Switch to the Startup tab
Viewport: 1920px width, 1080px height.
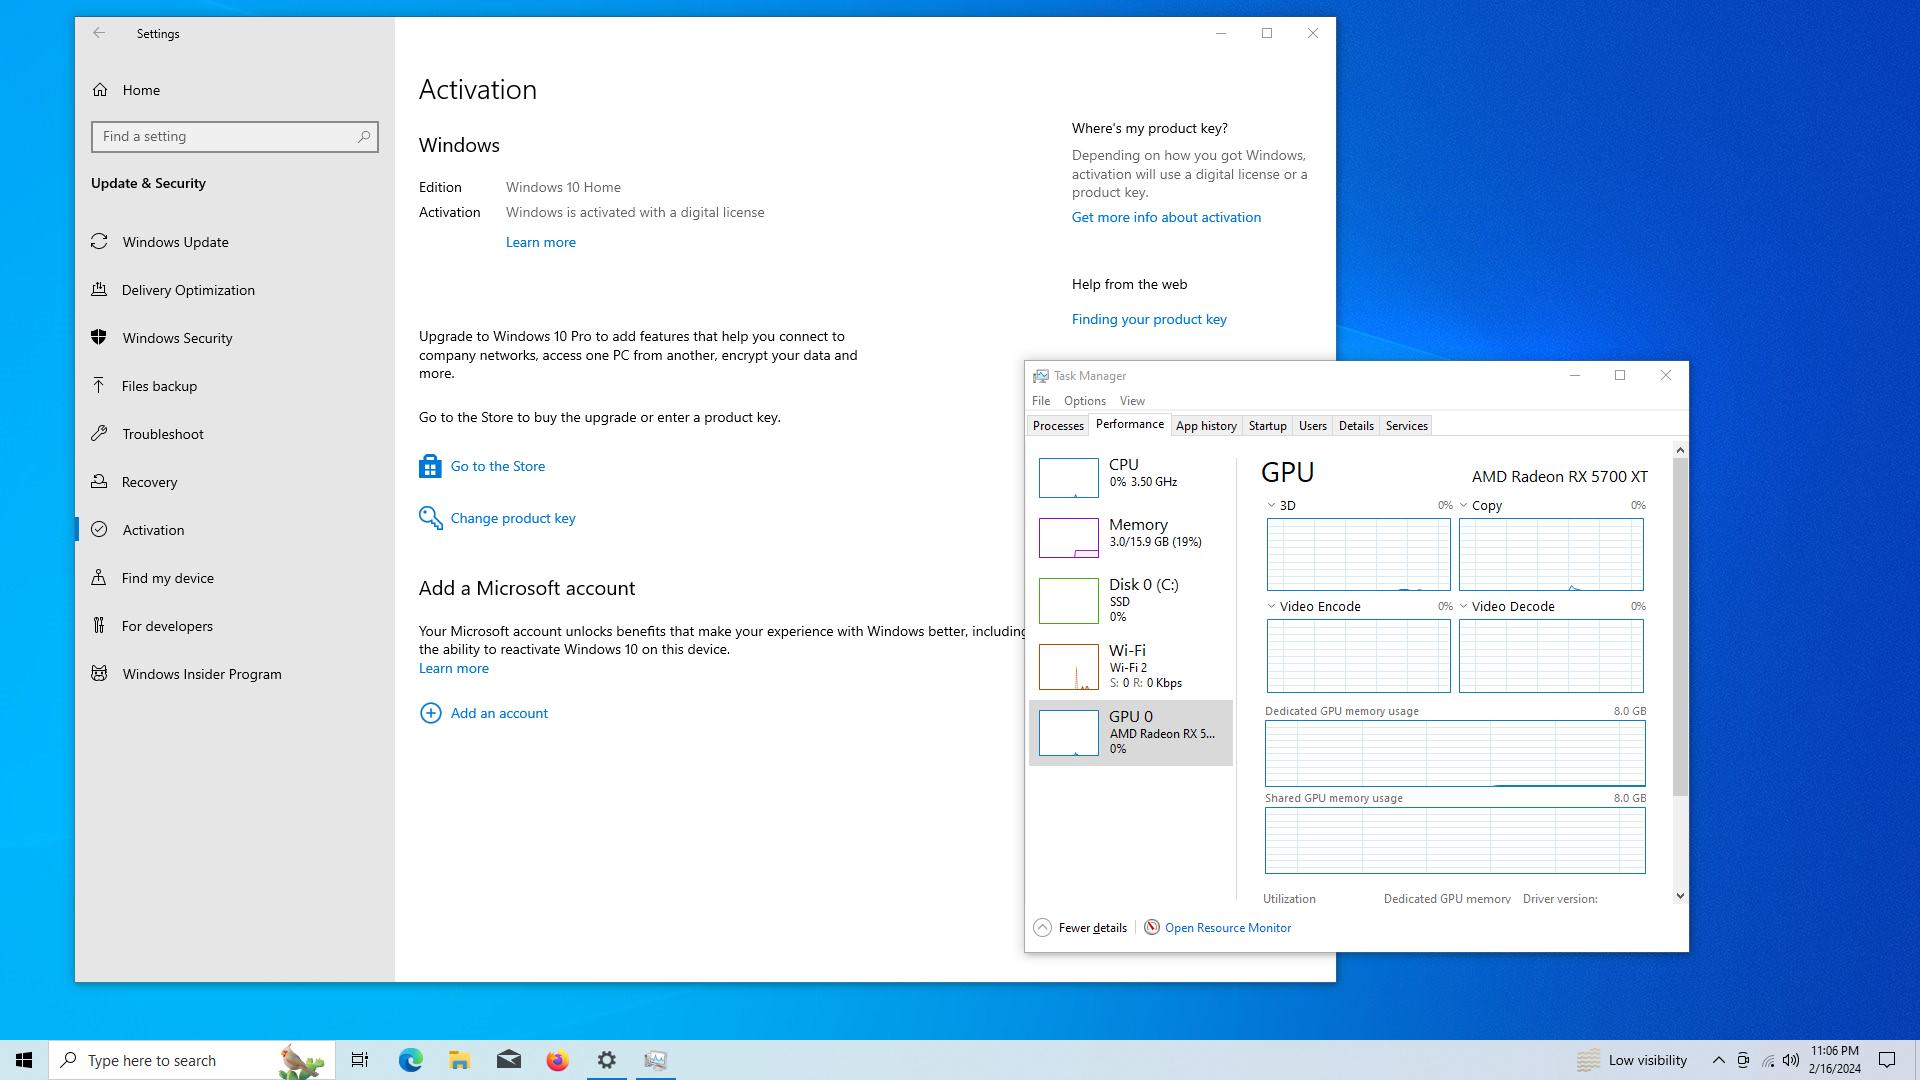1267,426
